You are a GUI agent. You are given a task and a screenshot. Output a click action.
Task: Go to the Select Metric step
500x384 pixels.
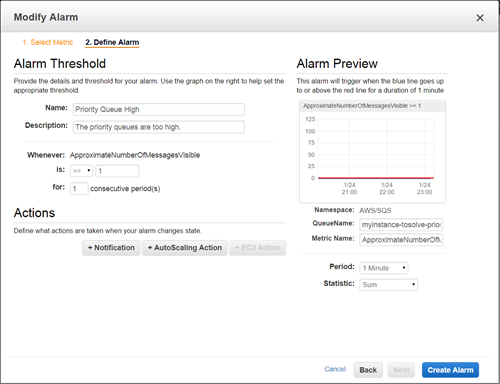[48, 42]
